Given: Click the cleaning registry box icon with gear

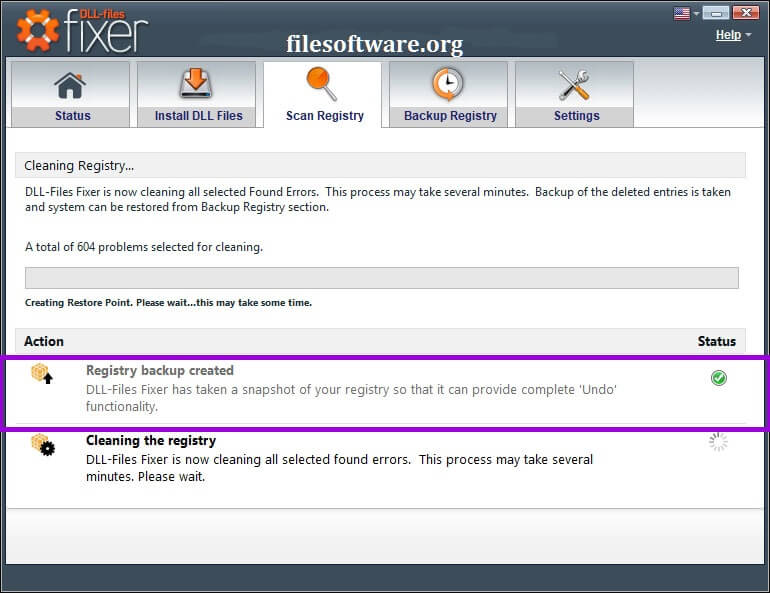Looking at the screenshot, I should click(x=43, y=445).
